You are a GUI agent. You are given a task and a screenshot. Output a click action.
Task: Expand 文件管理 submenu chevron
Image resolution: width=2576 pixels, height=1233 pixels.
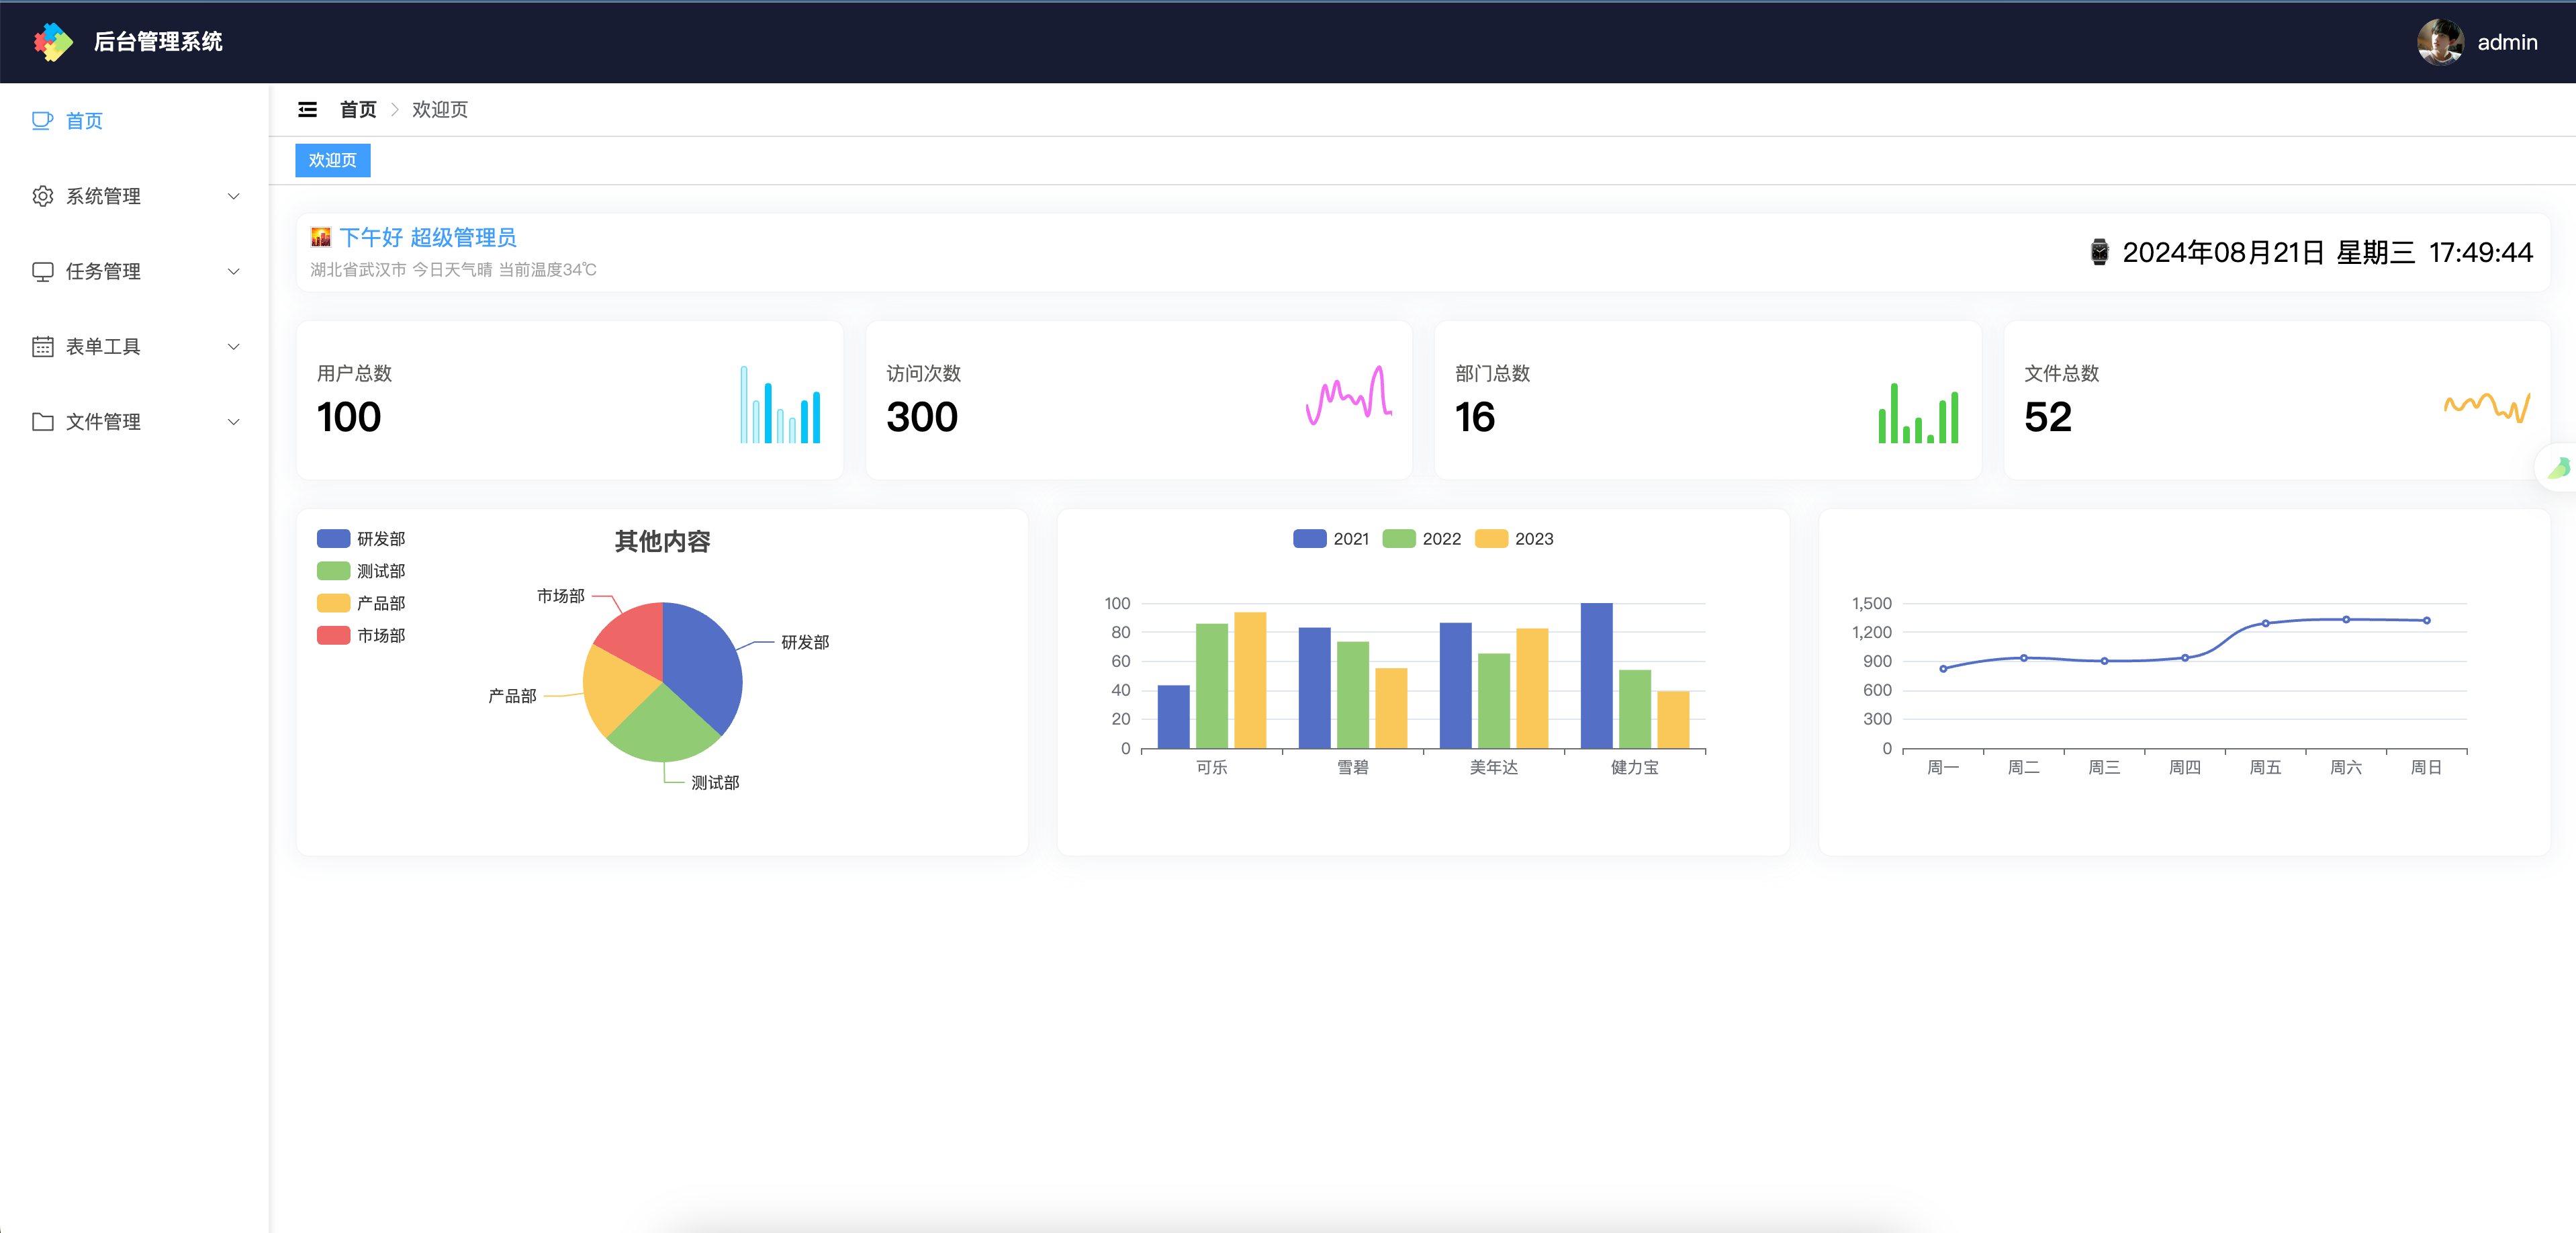[x=233, y=421]
